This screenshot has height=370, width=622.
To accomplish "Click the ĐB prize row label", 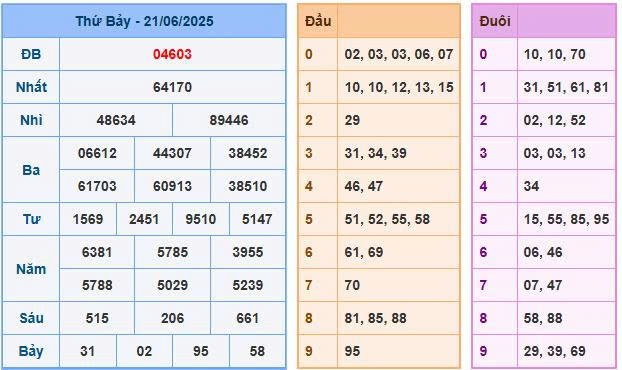I will (x=31, y=54).
